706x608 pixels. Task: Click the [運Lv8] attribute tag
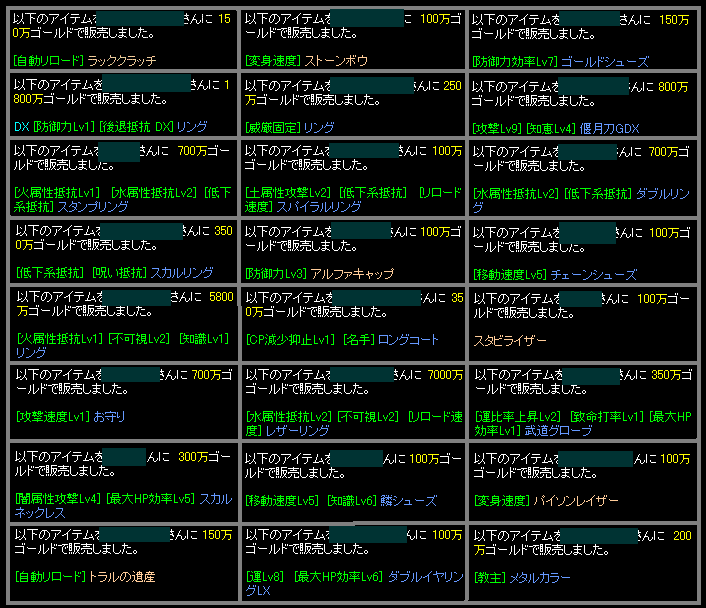(265, 576)
